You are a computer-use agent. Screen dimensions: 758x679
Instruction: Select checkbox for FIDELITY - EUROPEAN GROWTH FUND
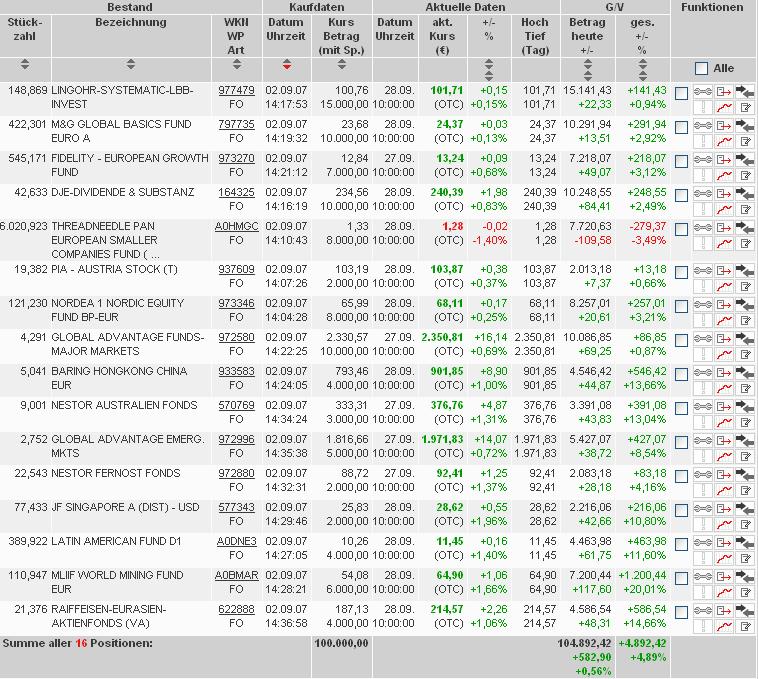[x=681, y=161]
